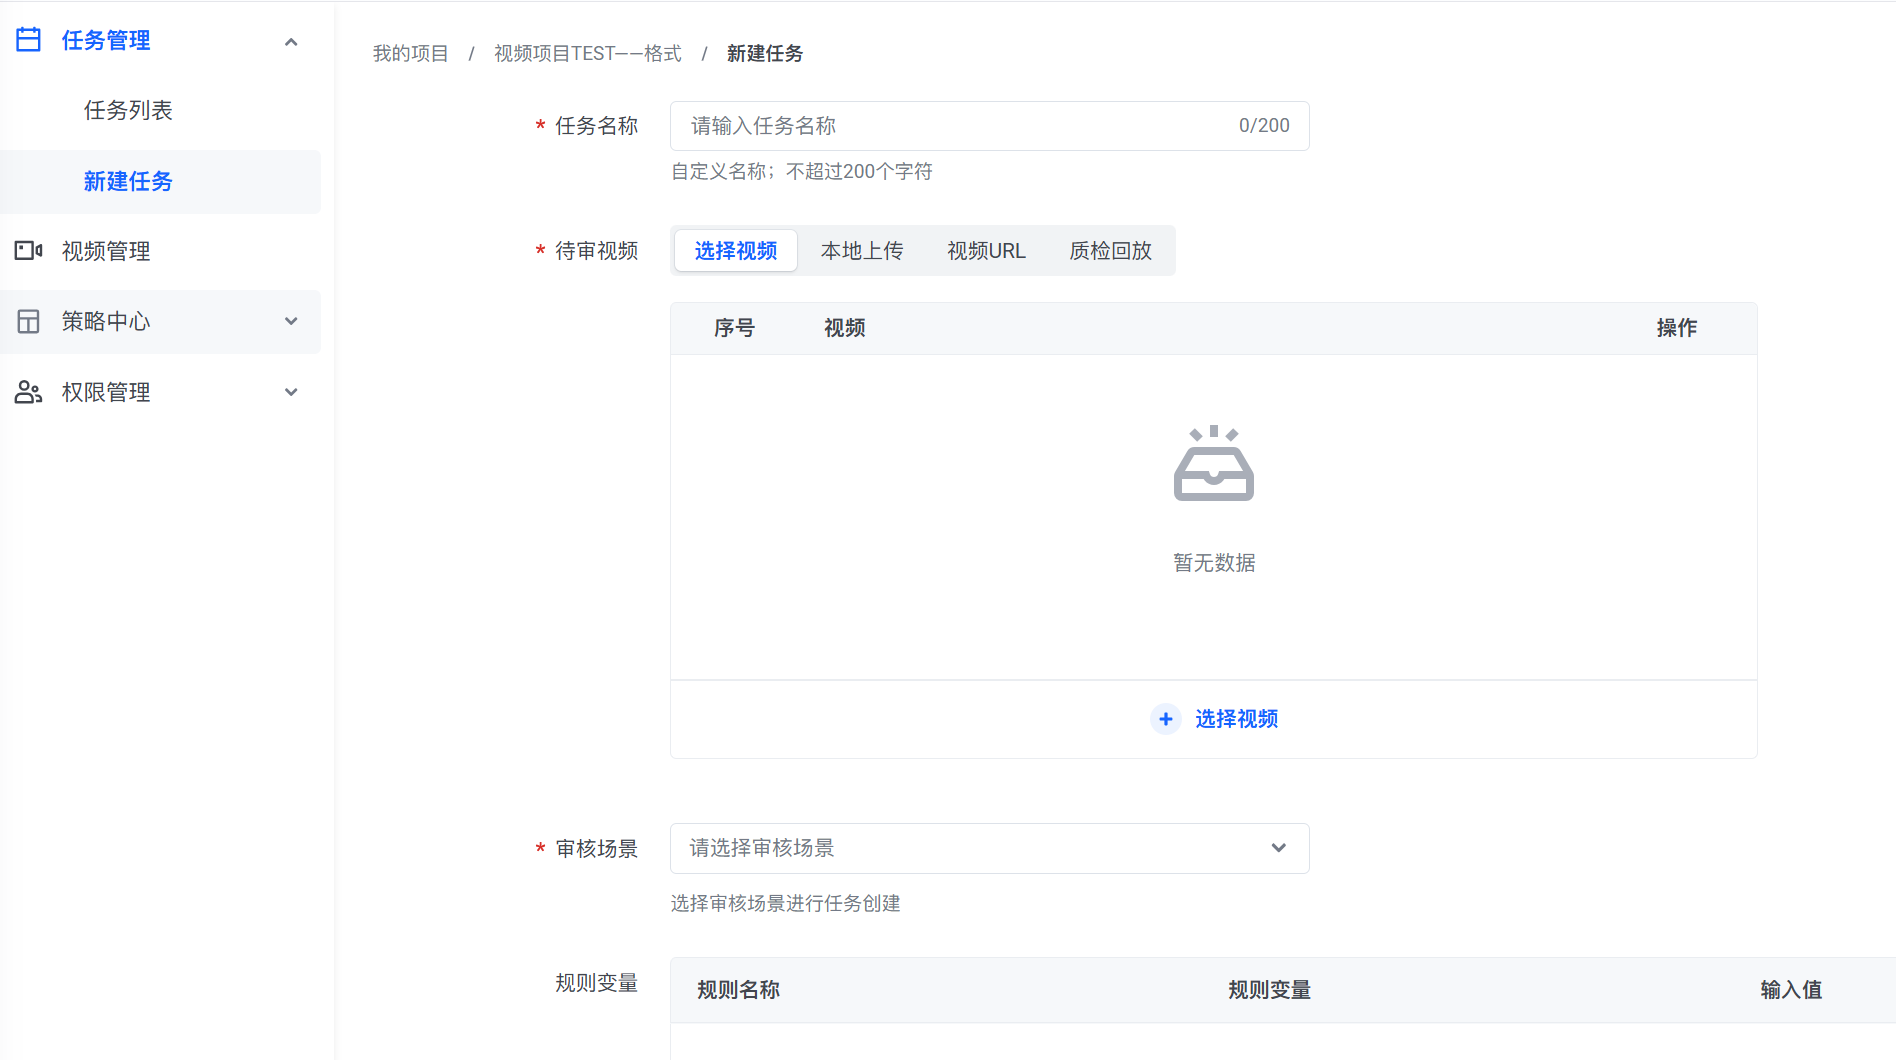Switch to the 选择视频 tab
The height and width of the screenshot is (1060, 1896).
click(x=736, y=251)
